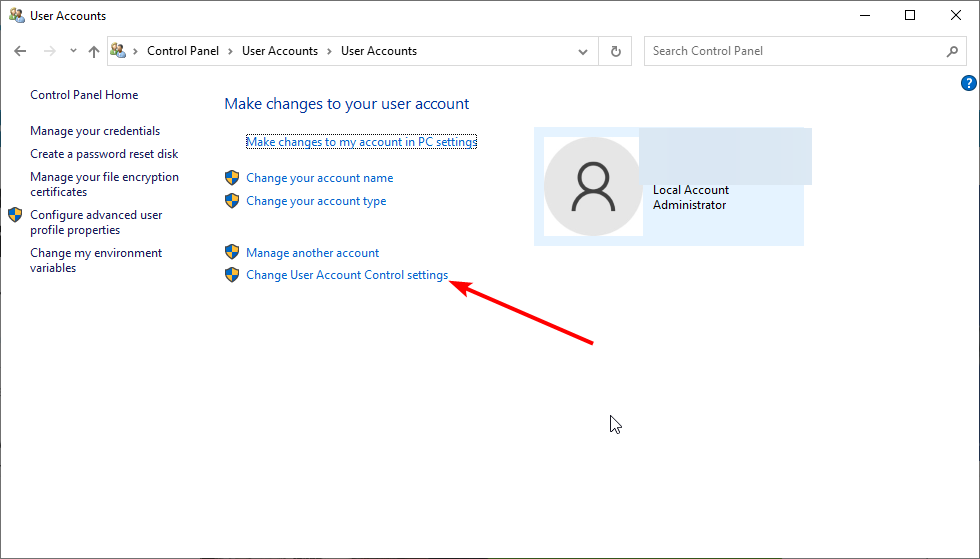Viewport: 980px width, 559px height.
Task: Open the address bar history dropdown
Action: 582,51
